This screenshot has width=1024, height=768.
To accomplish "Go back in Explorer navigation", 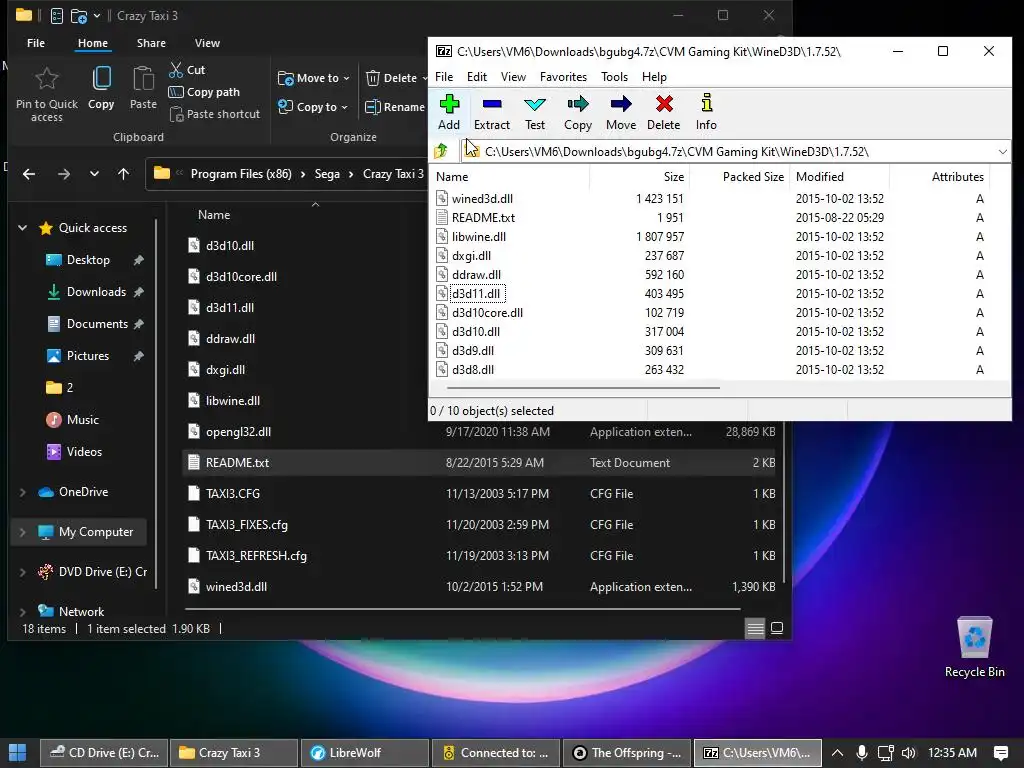I will click(x=29, y=174).
